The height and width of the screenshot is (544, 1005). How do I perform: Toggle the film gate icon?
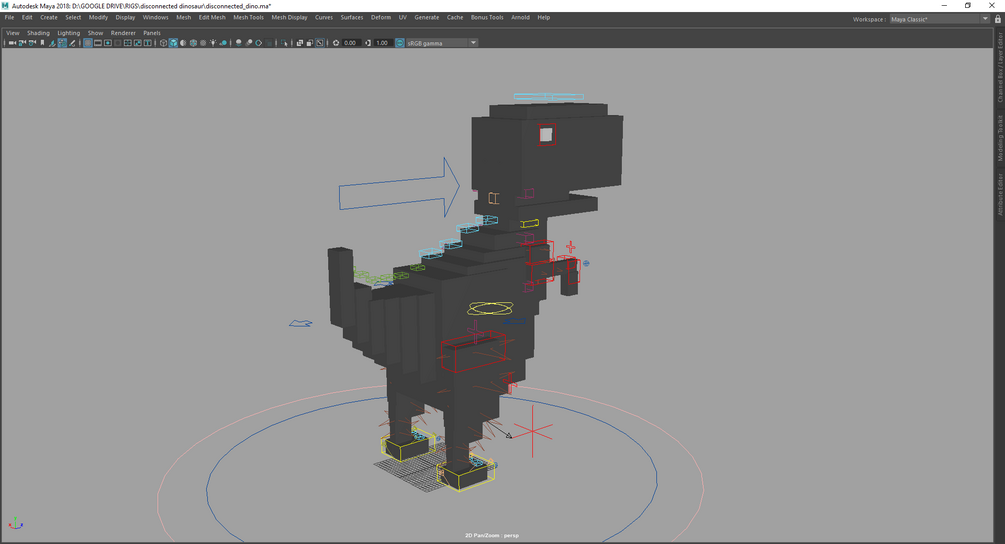coord(97,43)
